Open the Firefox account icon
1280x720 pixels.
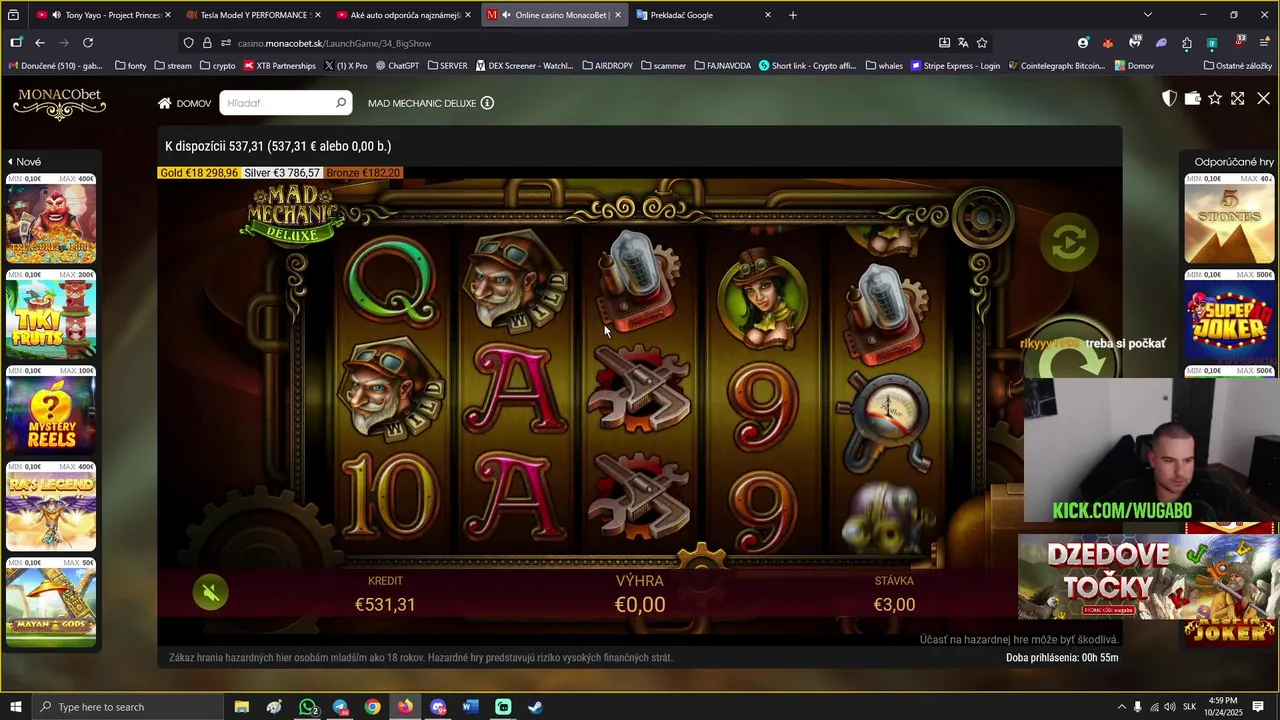click(1083, 43)
